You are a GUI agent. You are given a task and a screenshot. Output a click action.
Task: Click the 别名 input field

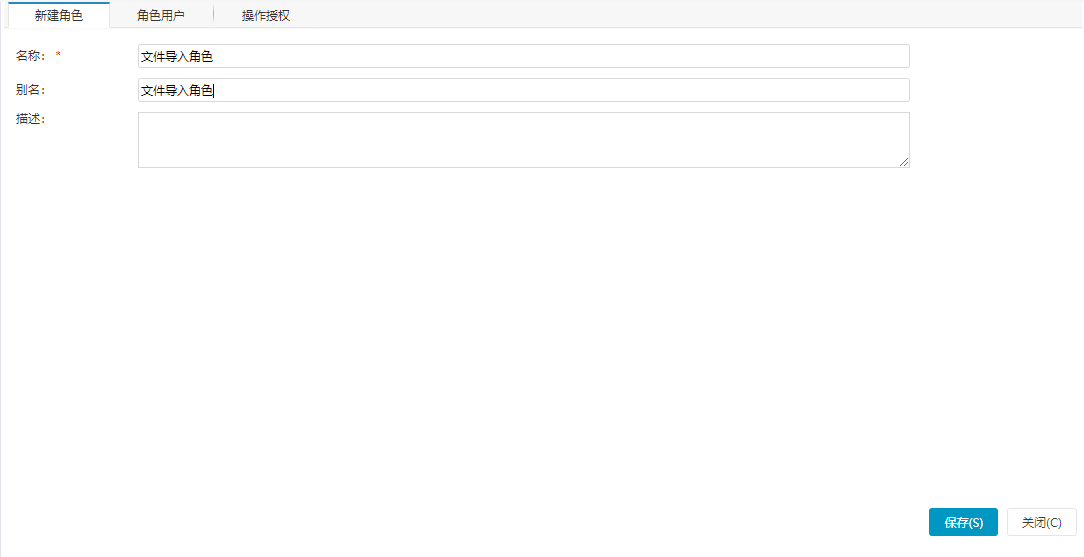[523, 90]
